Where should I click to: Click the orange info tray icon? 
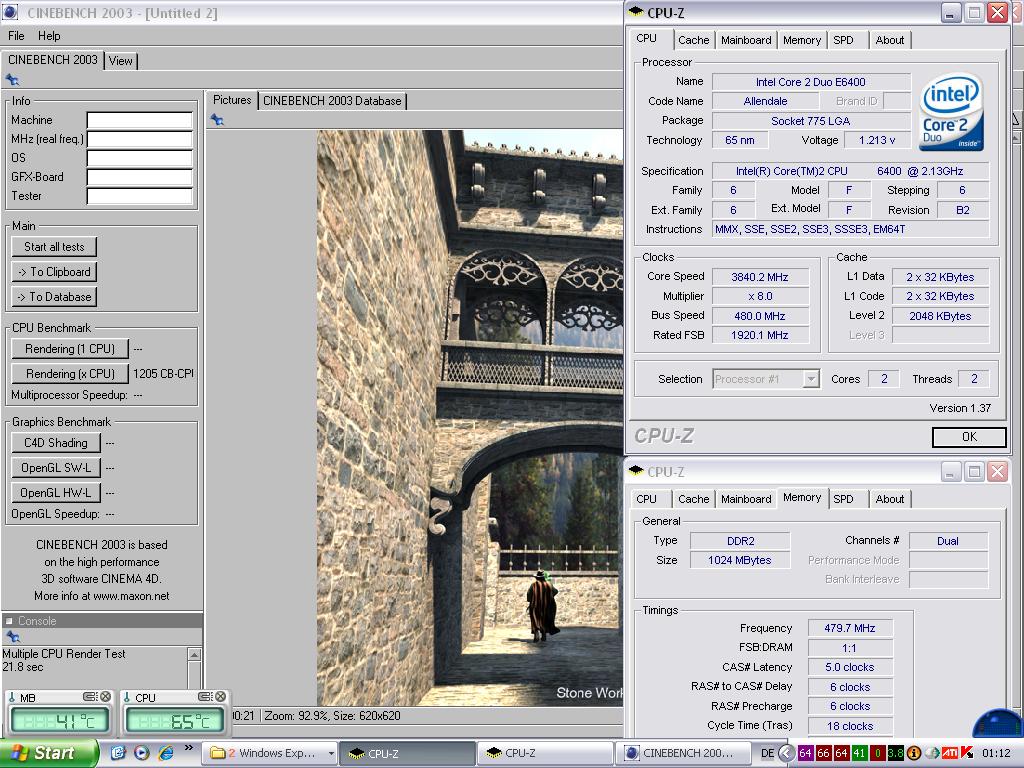pos(914,753)
